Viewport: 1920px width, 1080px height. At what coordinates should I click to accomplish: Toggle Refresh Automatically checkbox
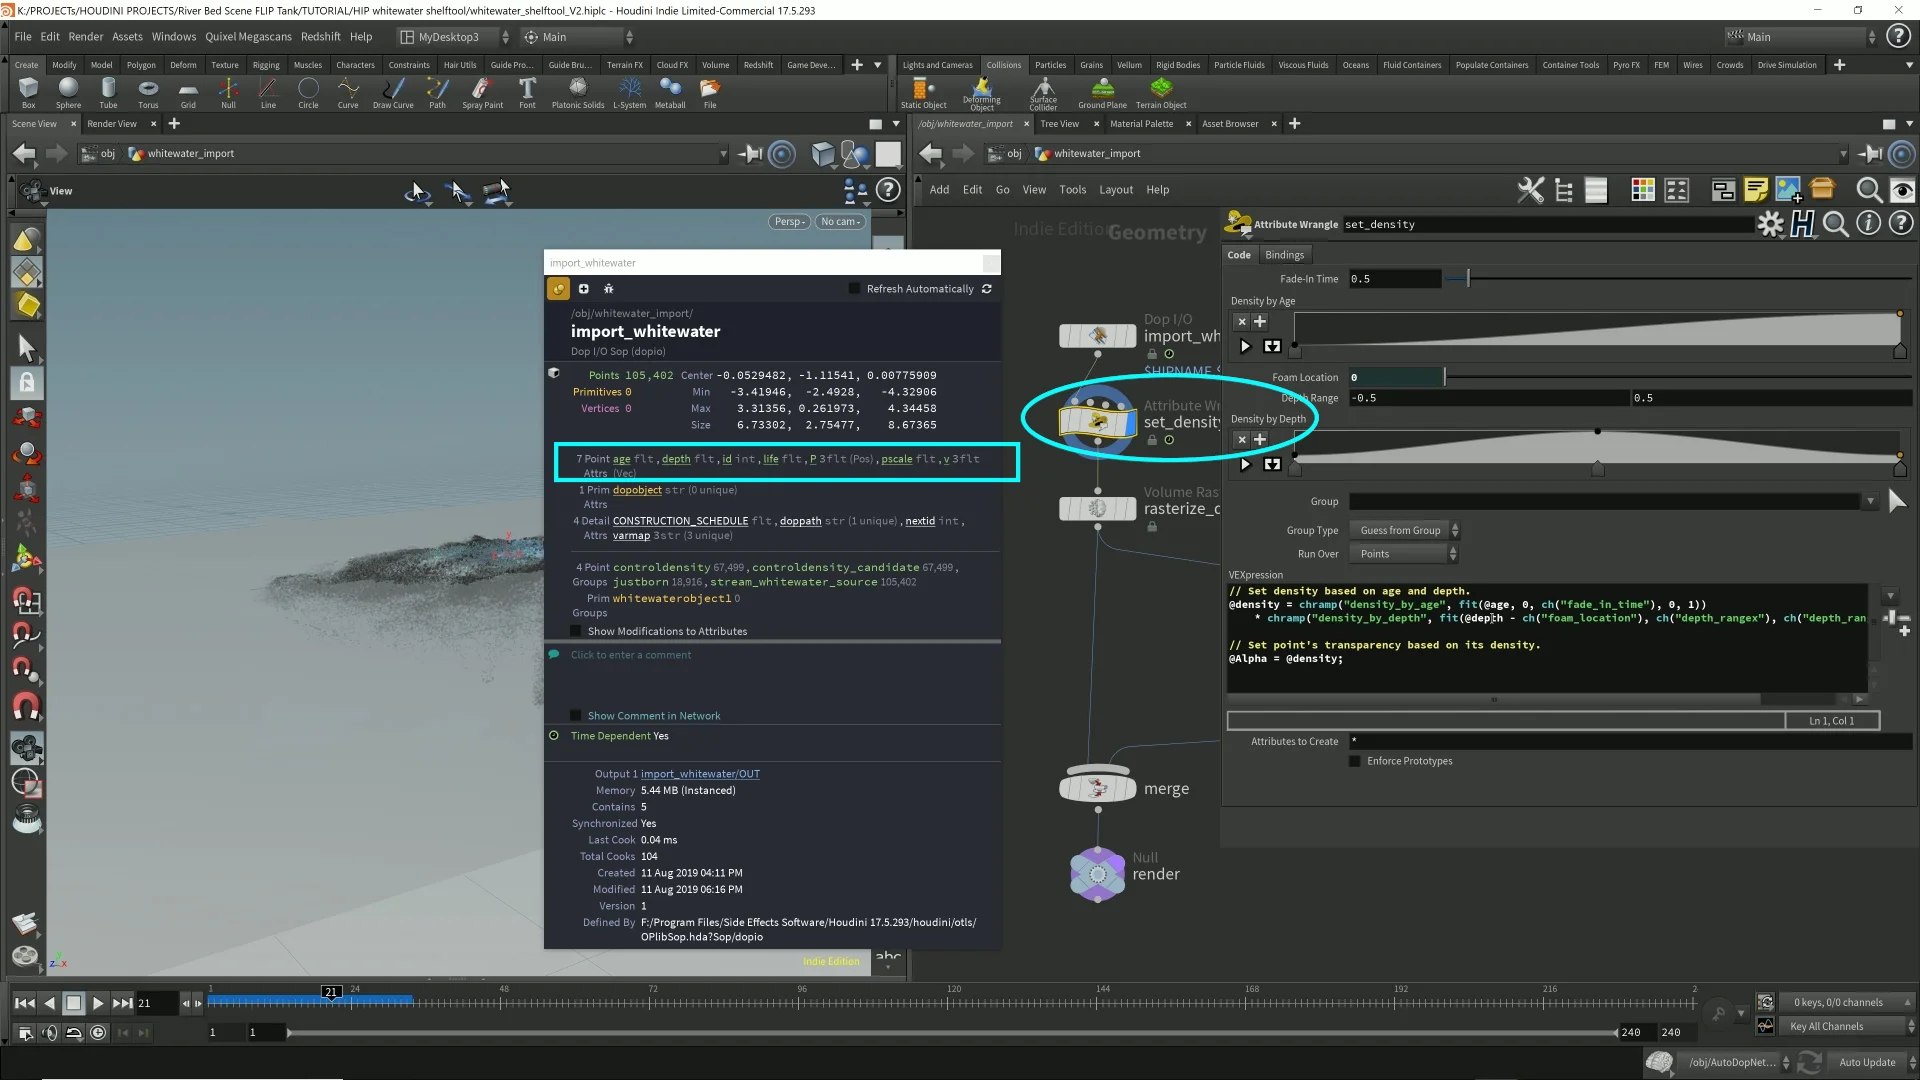[x=854, y=289]
